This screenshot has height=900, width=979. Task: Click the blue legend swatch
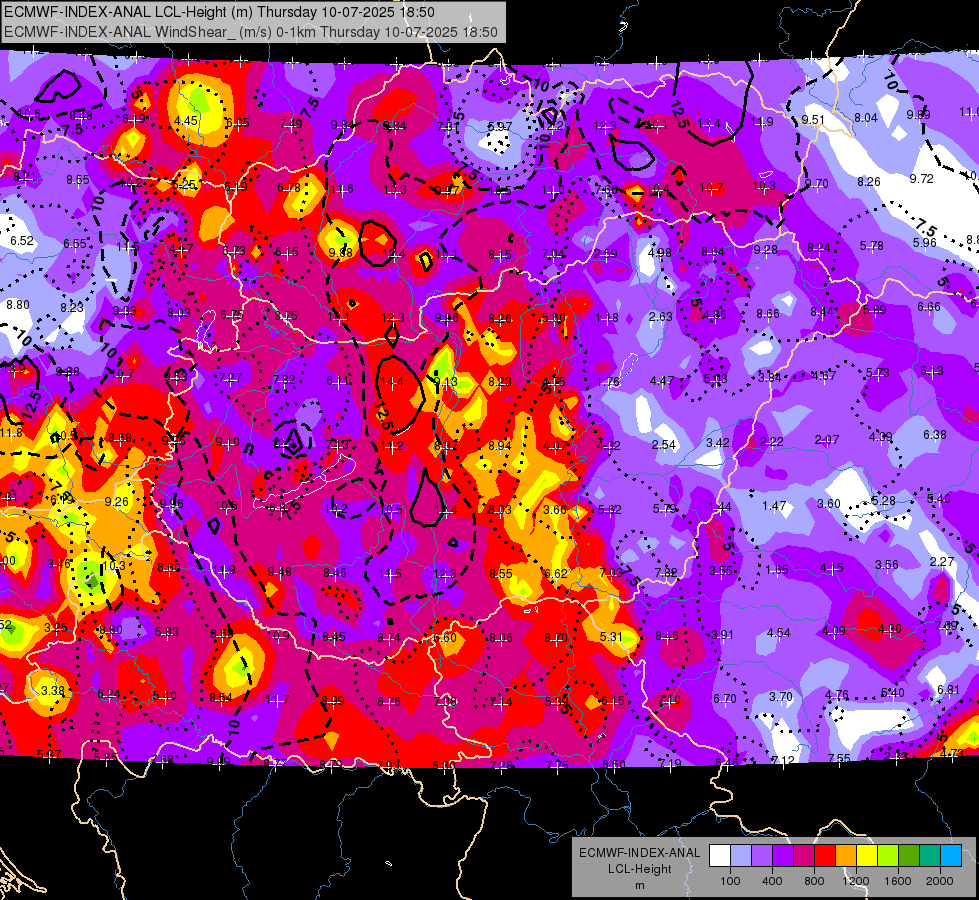coord(951,855)
